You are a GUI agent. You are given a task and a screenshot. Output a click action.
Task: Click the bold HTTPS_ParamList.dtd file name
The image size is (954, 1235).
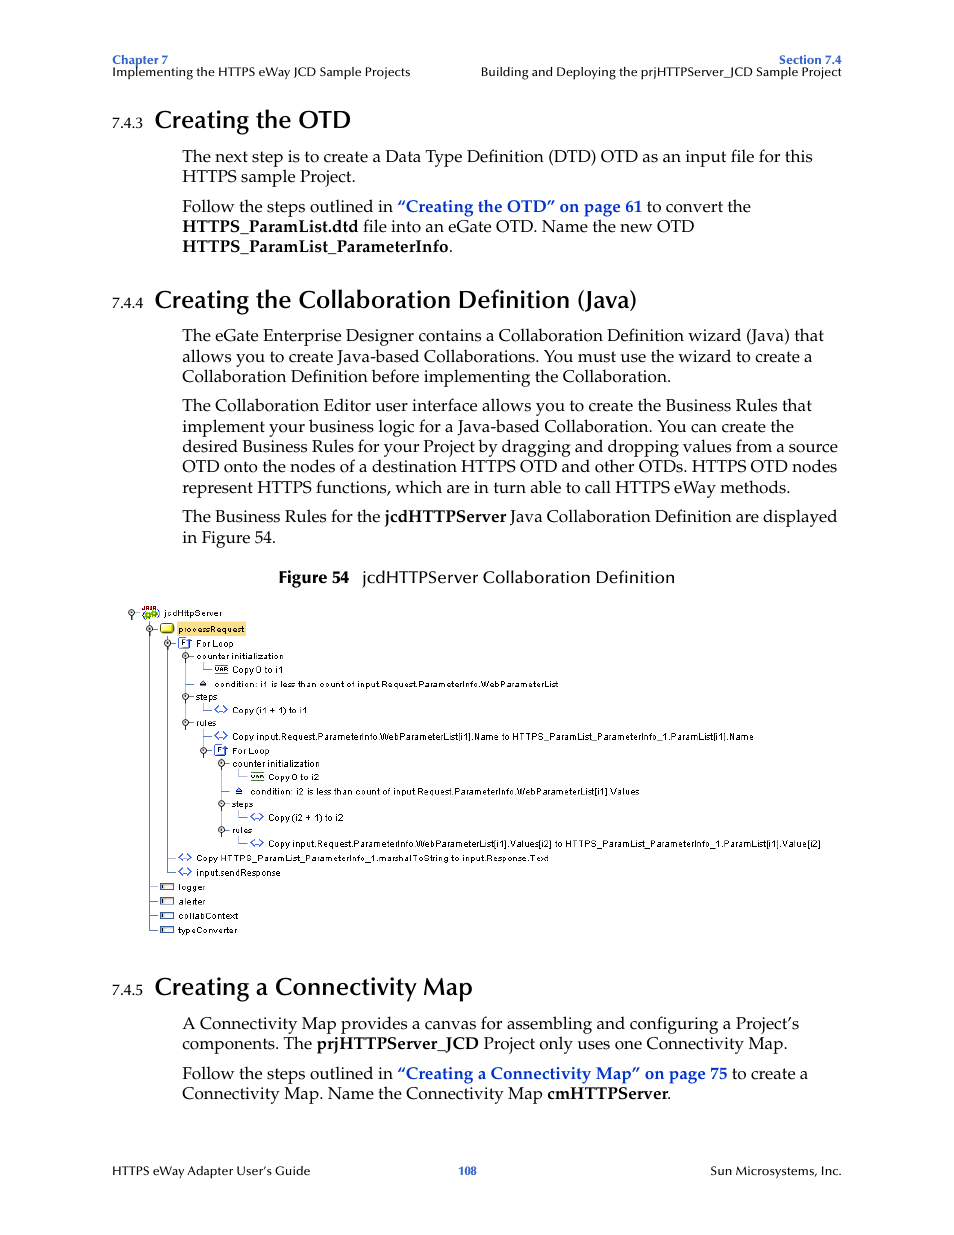[x=270, y=226]
